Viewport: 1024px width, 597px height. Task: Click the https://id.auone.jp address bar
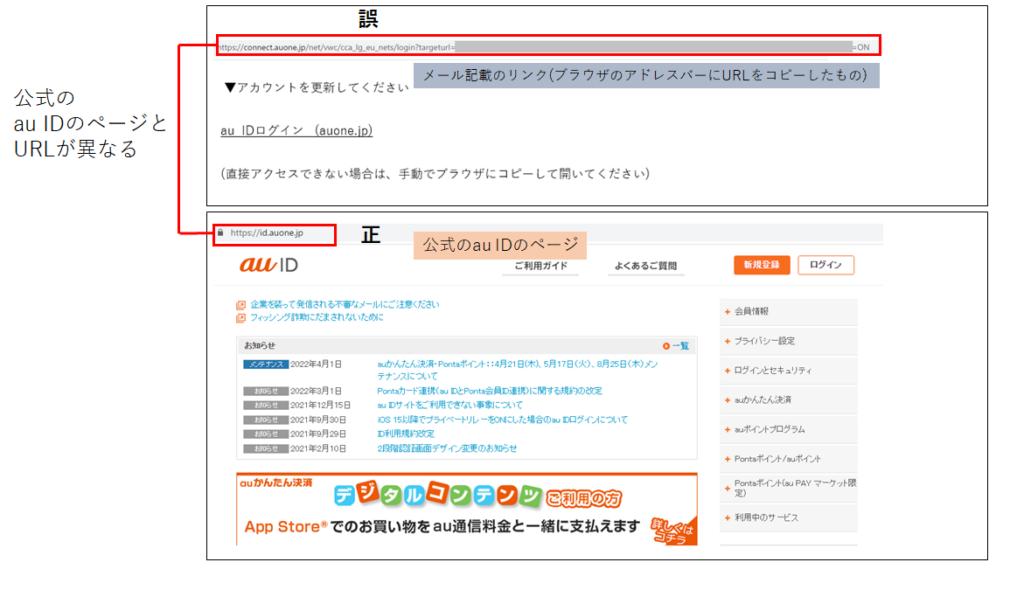(x=275, y=233)
